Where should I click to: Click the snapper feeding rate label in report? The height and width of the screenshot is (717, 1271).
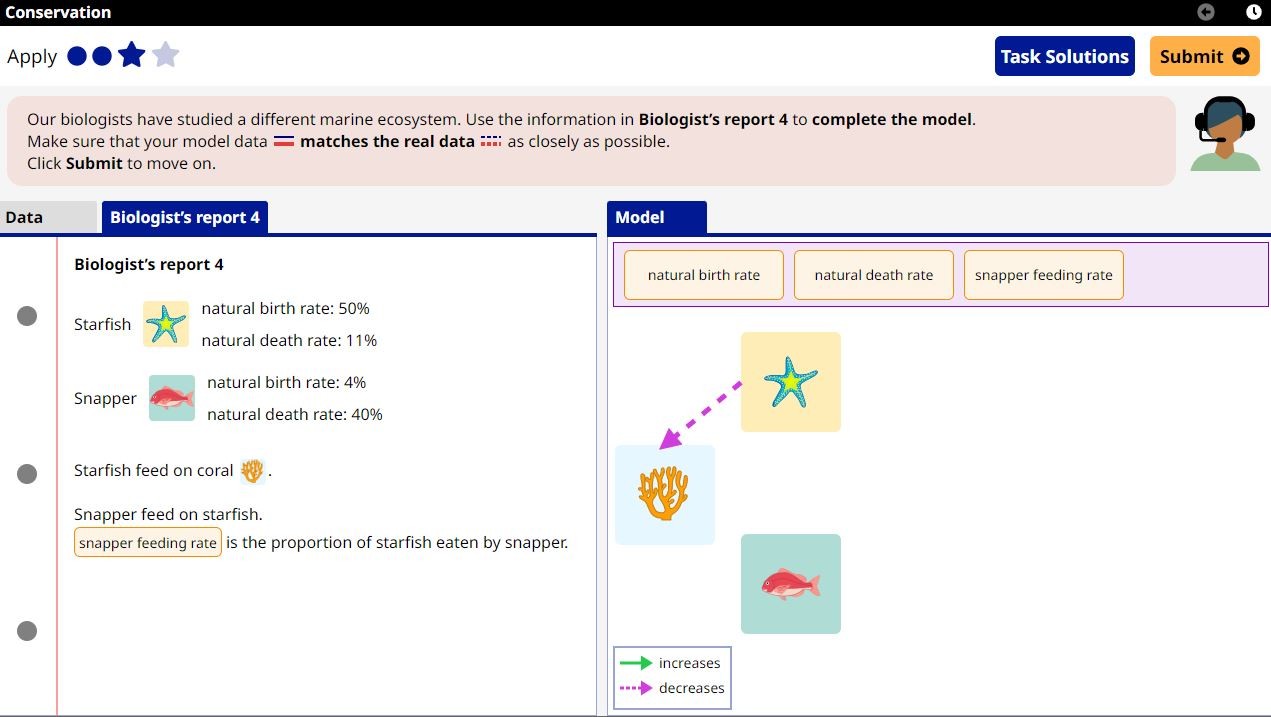point(148,543)
